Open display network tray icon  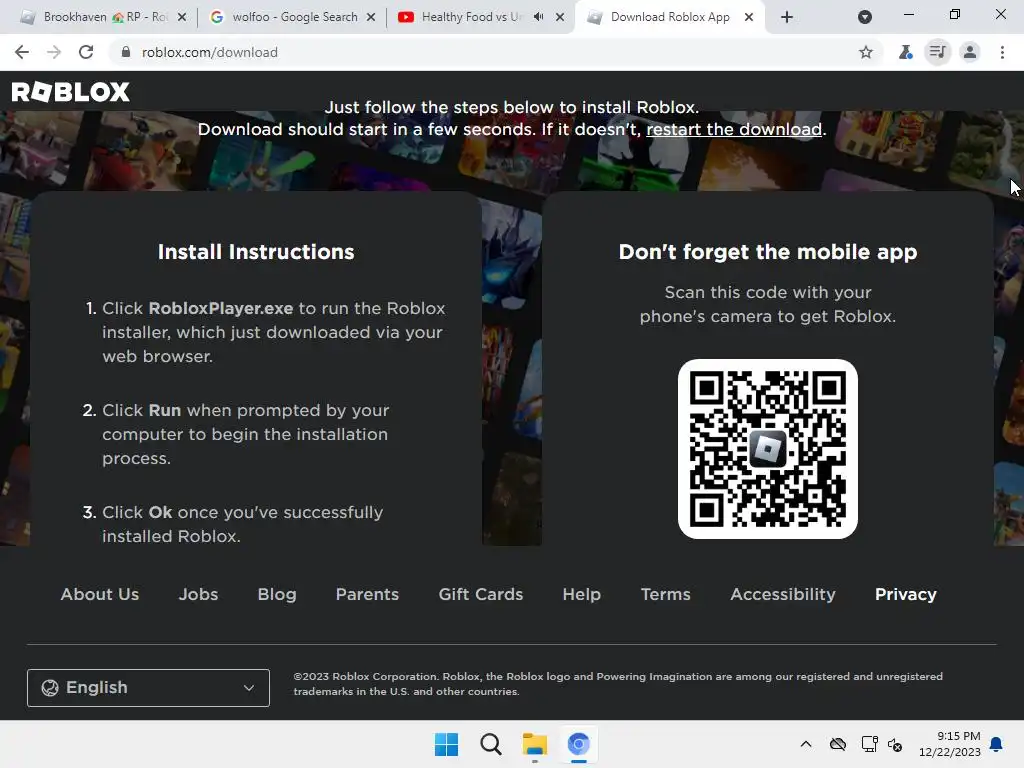pos(869,744)
